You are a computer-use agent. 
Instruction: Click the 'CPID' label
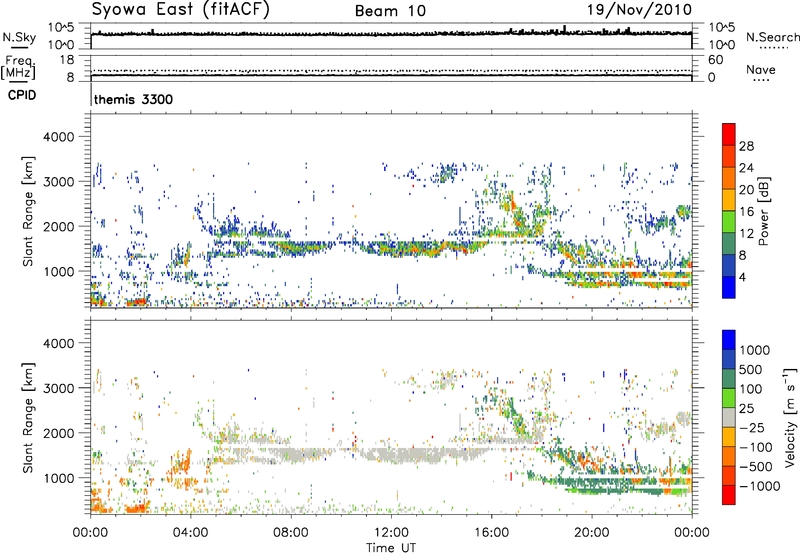22,95
